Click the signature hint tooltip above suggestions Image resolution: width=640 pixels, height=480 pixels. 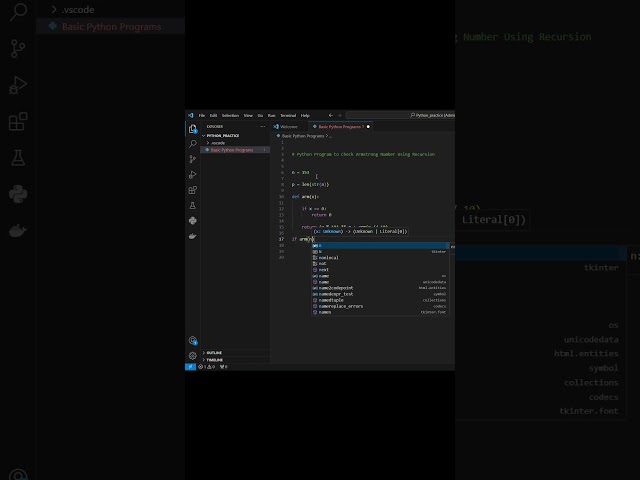[360, 231]
